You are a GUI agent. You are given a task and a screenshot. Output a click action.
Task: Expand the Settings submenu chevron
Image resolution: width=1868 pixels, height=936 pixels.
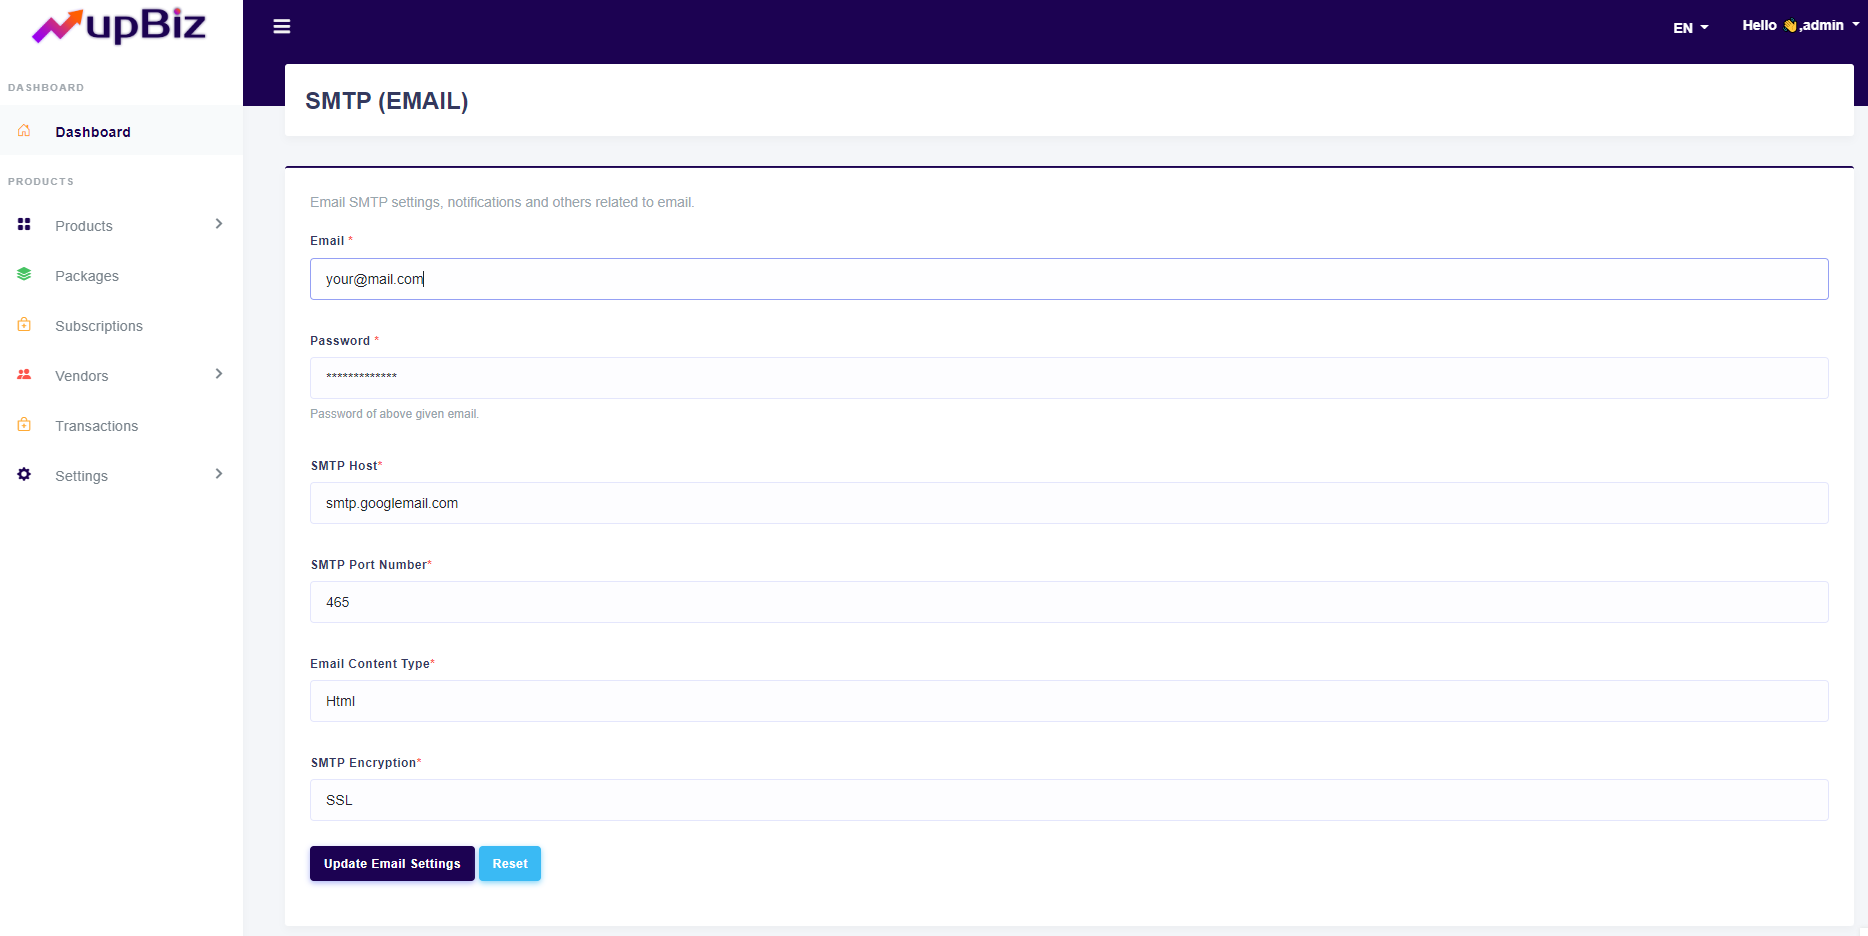click(x=219, y=474)
